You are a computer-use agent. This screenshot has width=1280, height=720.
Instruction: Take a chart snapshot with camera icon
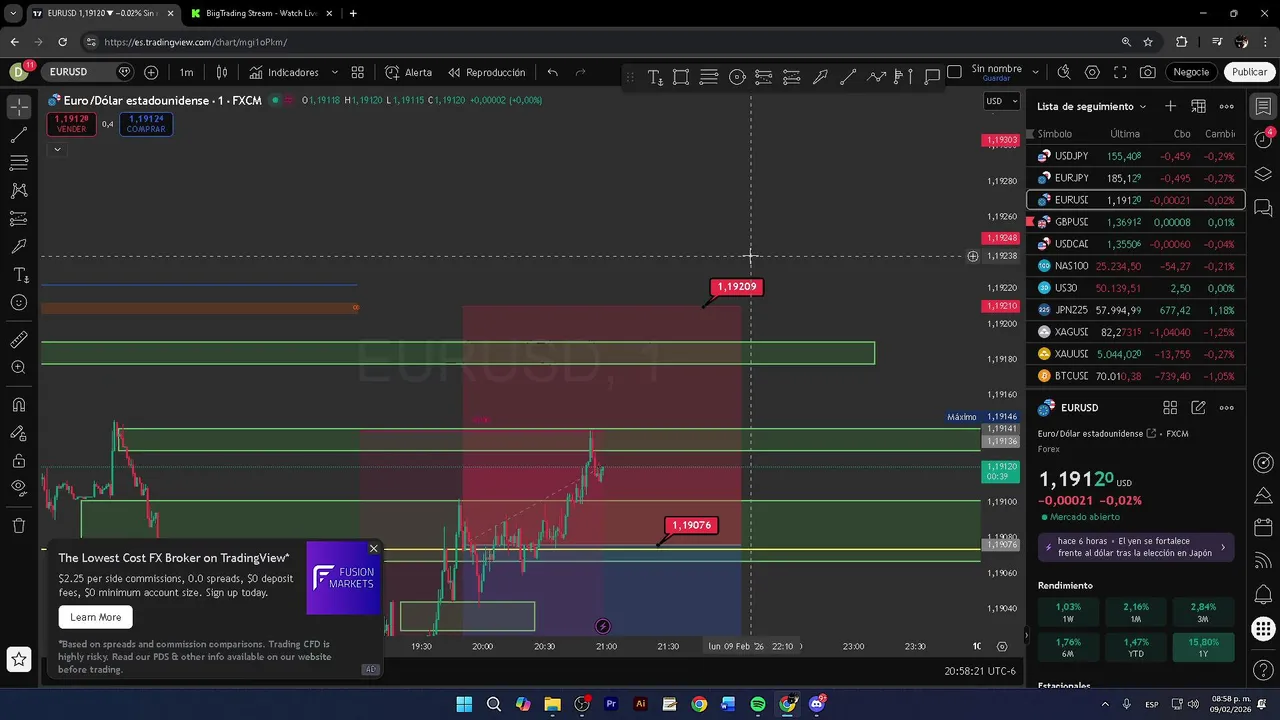1148,72
